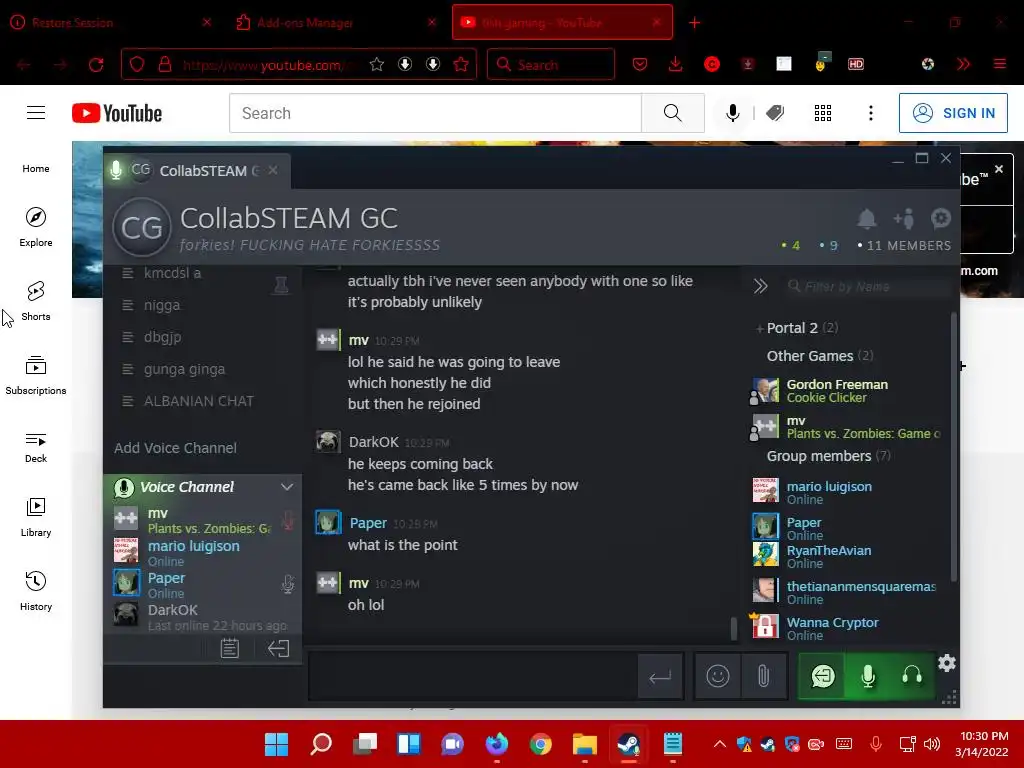Screen dimensions: 1024x768
Task: Toggle the Steam chat microphone
Action: click(867, 676)
